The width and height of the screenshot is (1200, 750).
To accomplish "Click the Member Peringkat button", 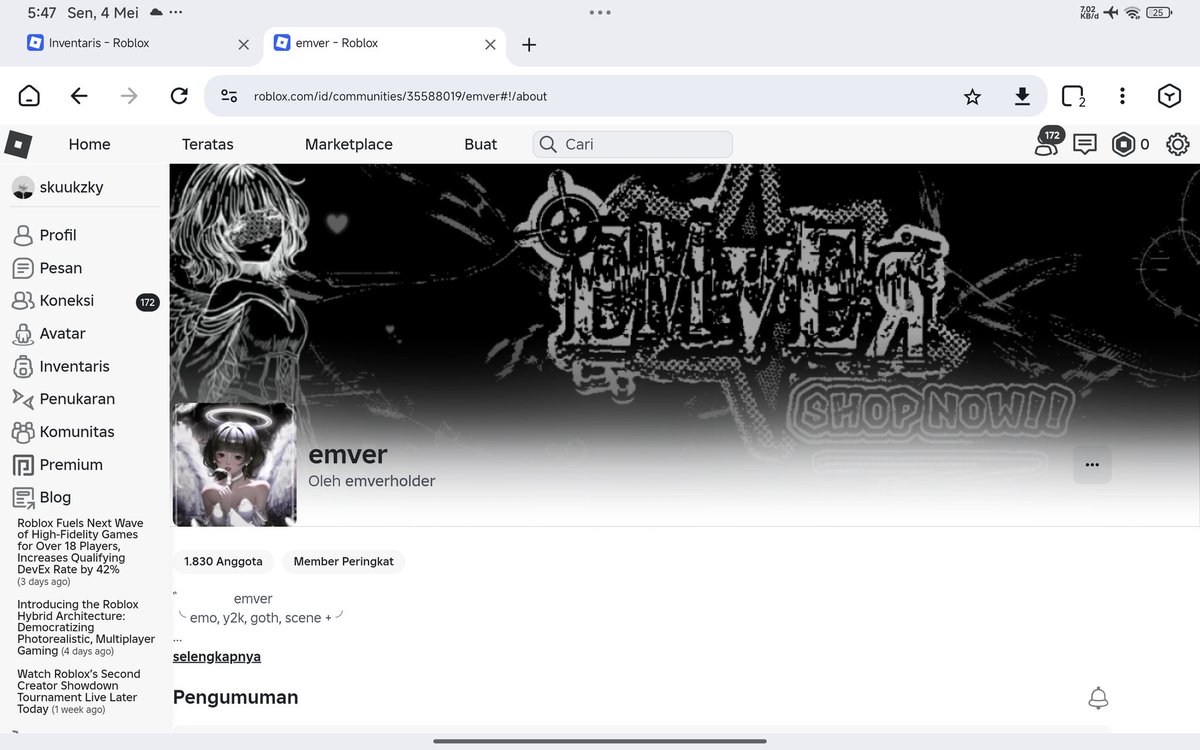I will pyautogui.click(x=343, y=562).
